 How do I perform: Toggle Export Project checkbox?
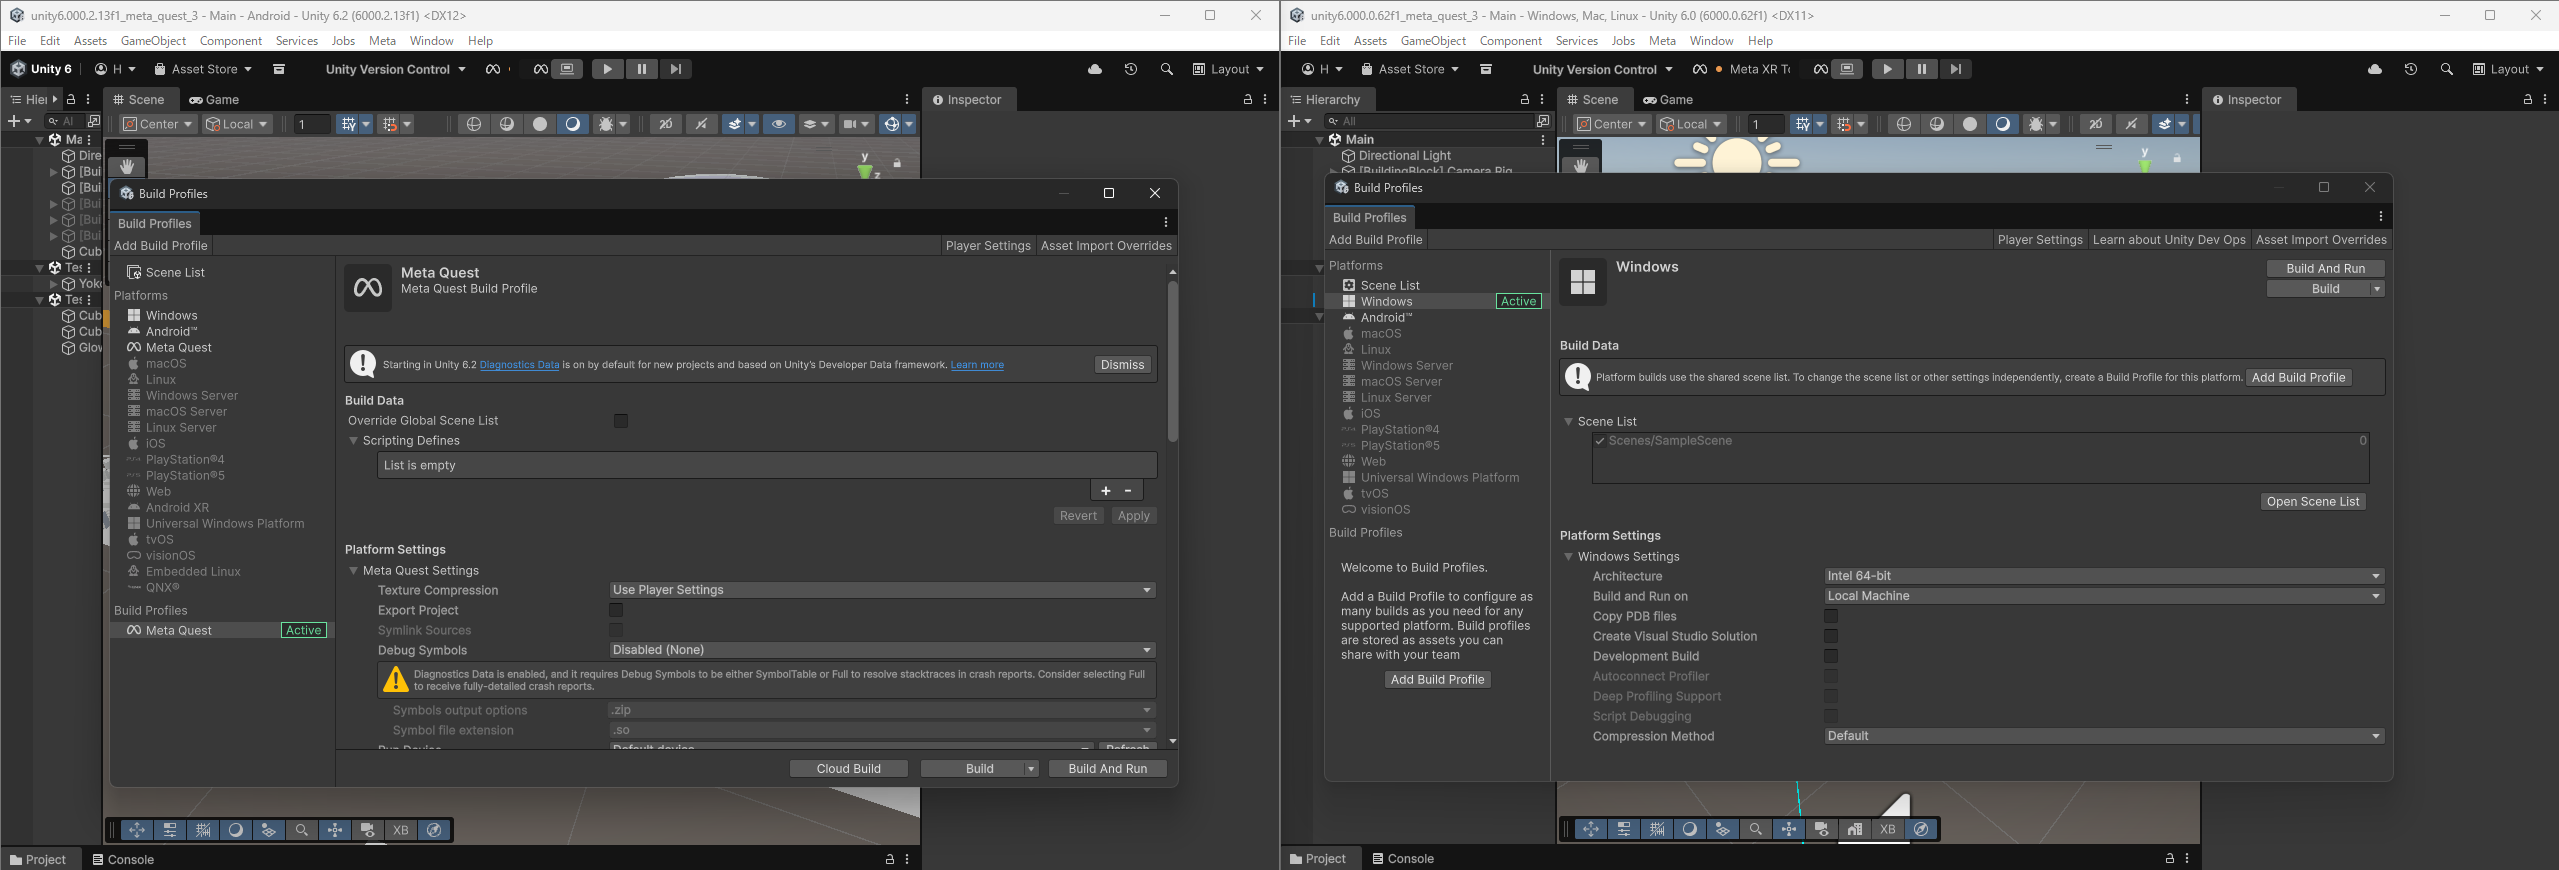(x=616, y=610)
